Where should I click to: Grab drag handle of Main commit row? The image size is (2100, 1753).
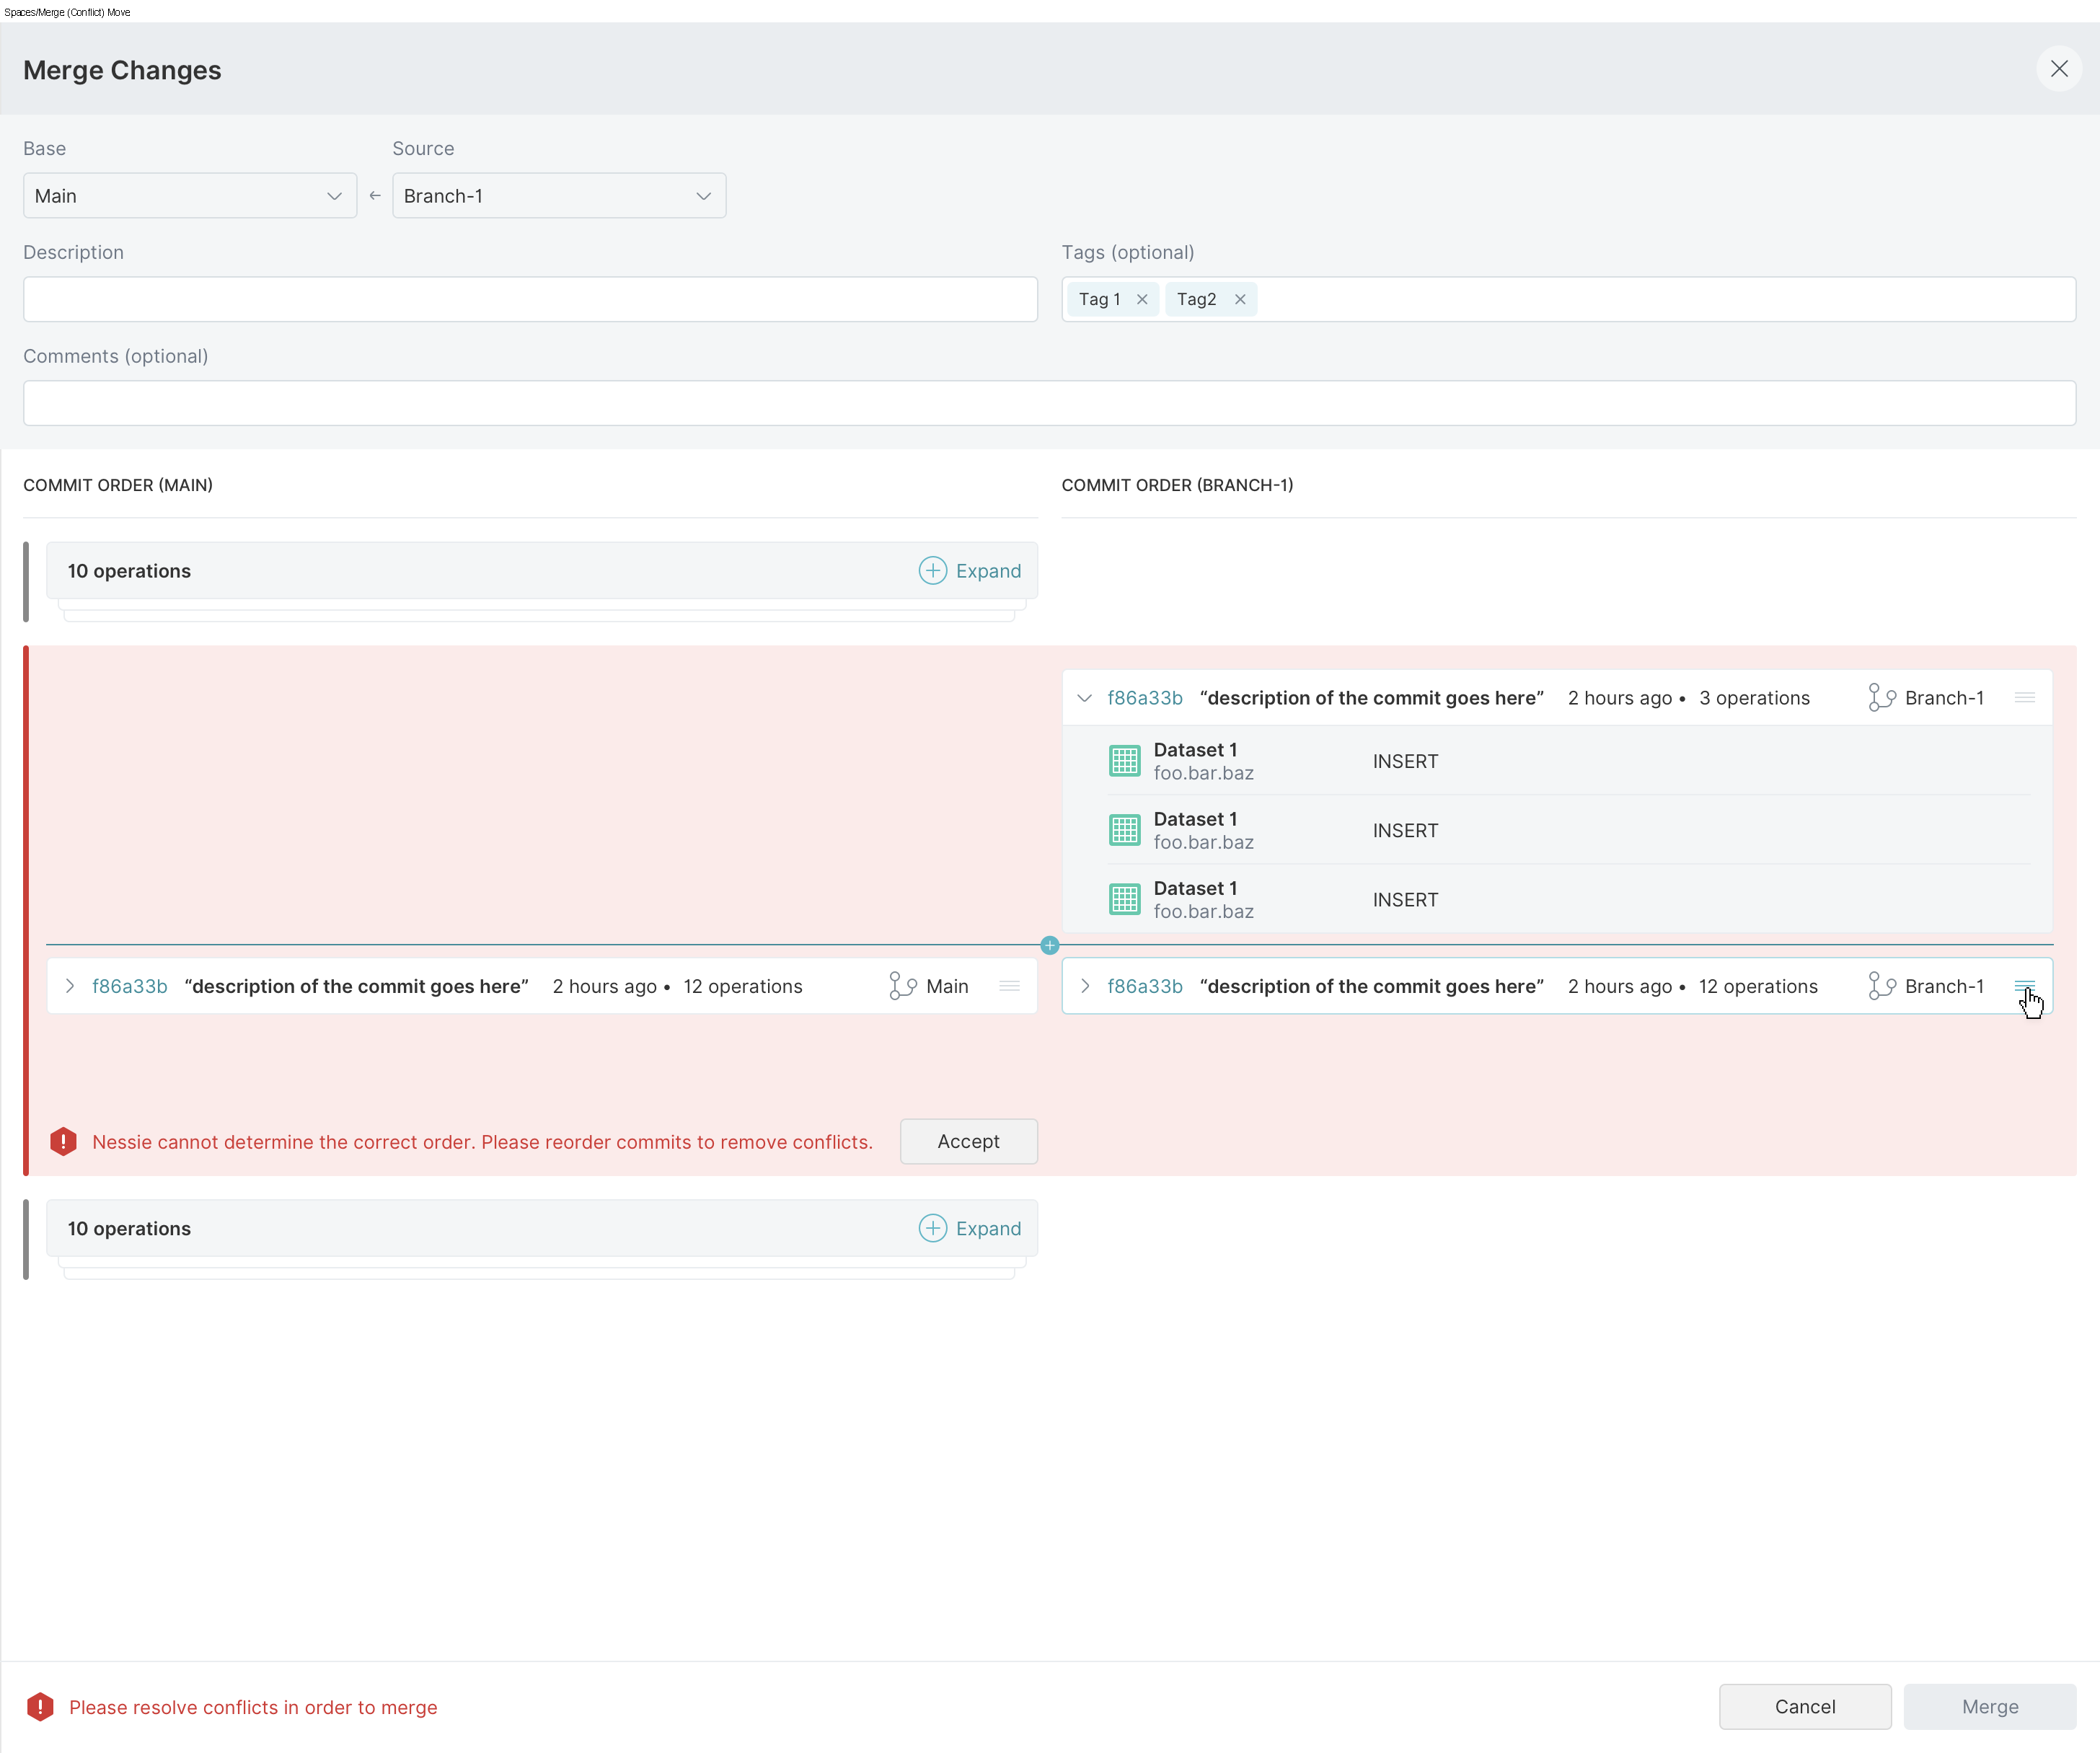1009,986
